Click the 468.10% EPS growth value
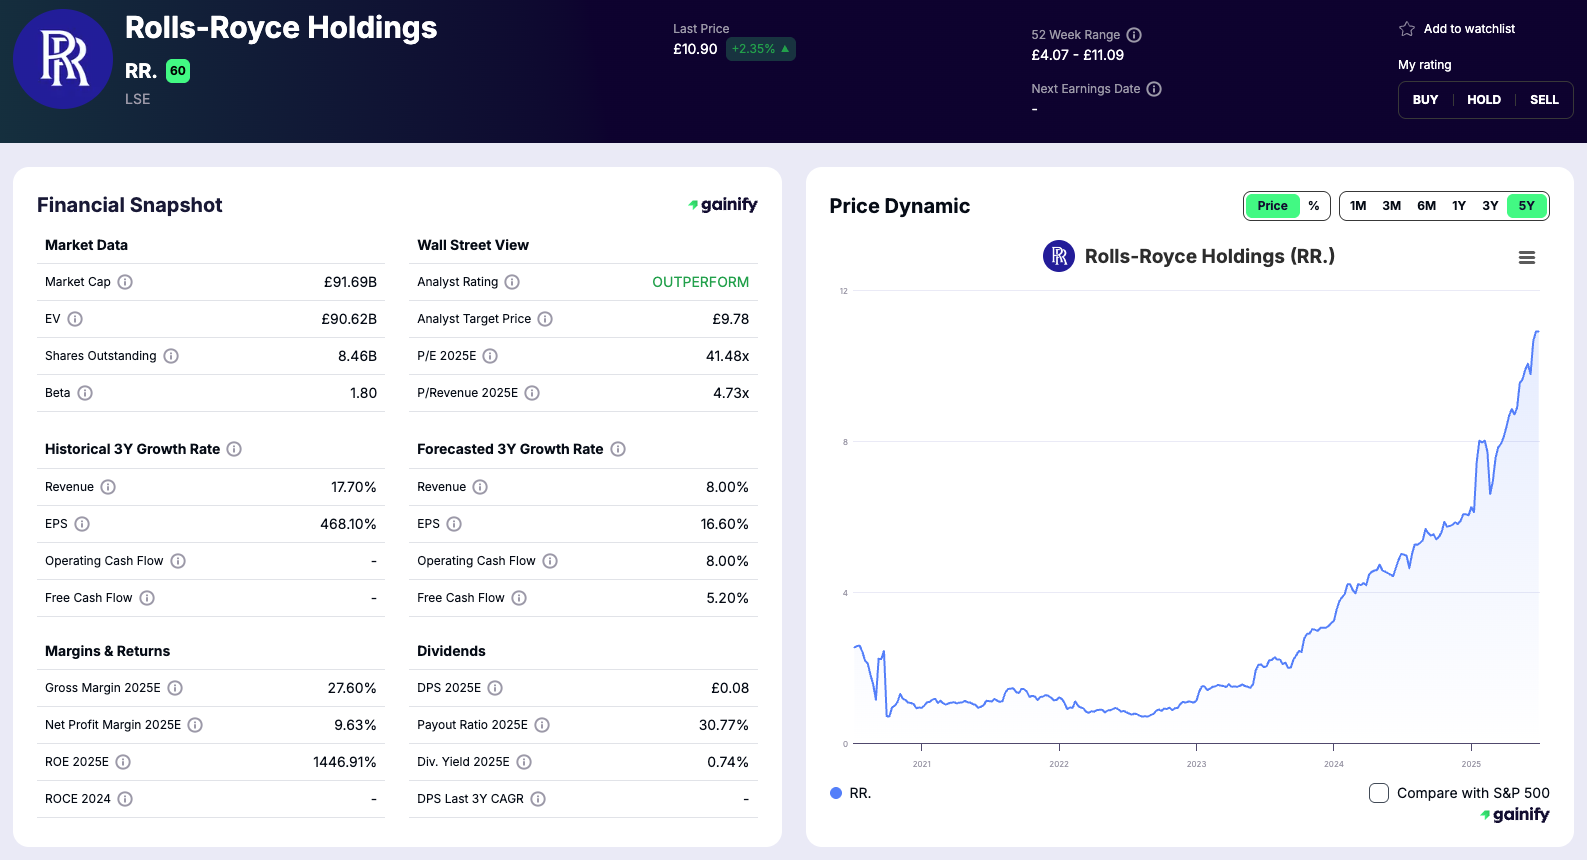The image size is (1587, 860). pyautogui.click(x=348, y=524)
